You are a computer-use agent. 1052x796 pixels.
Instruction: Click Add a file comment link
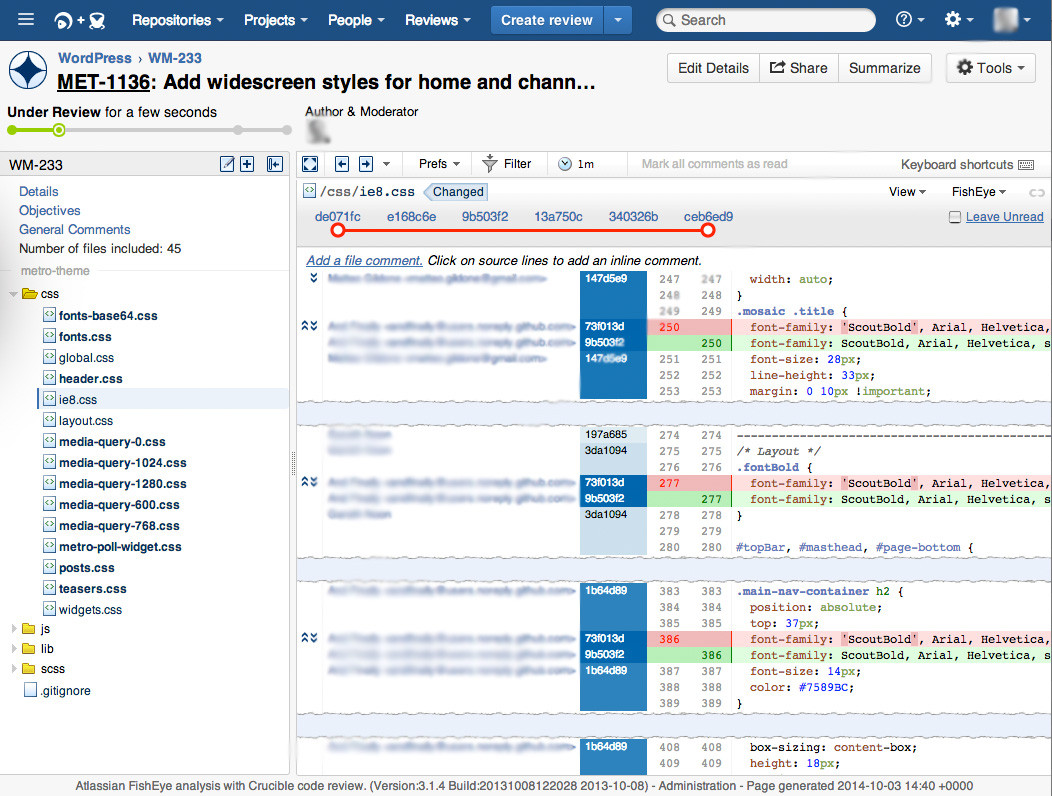364,260
